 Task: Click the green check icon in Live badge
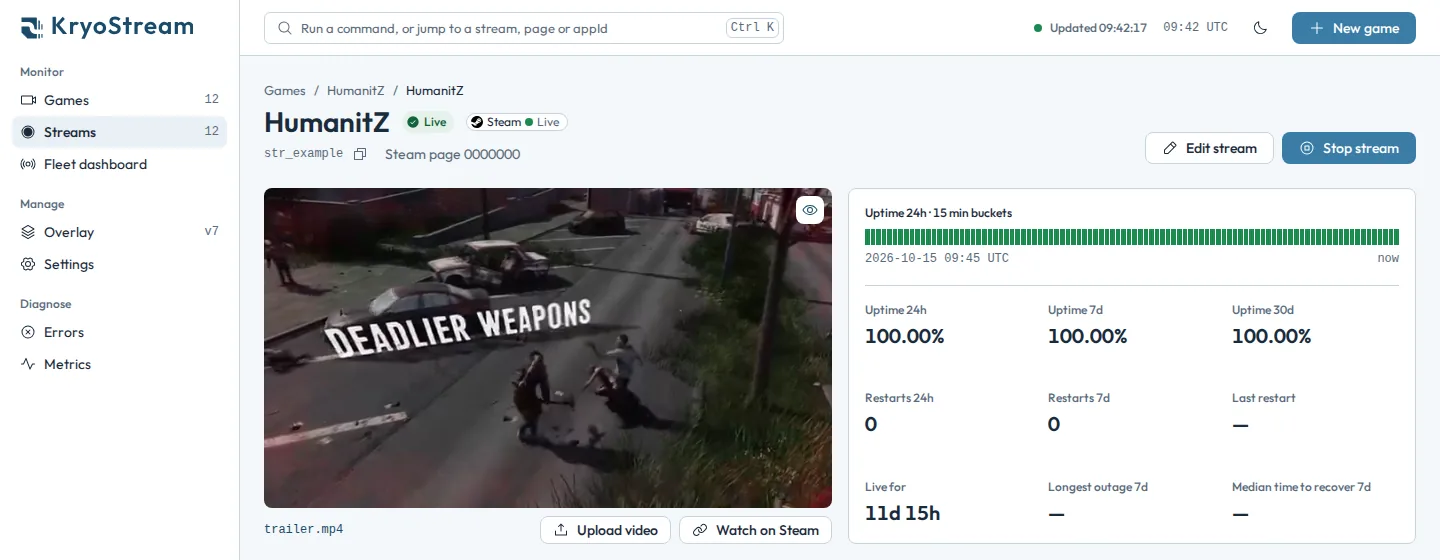(413, 122)
